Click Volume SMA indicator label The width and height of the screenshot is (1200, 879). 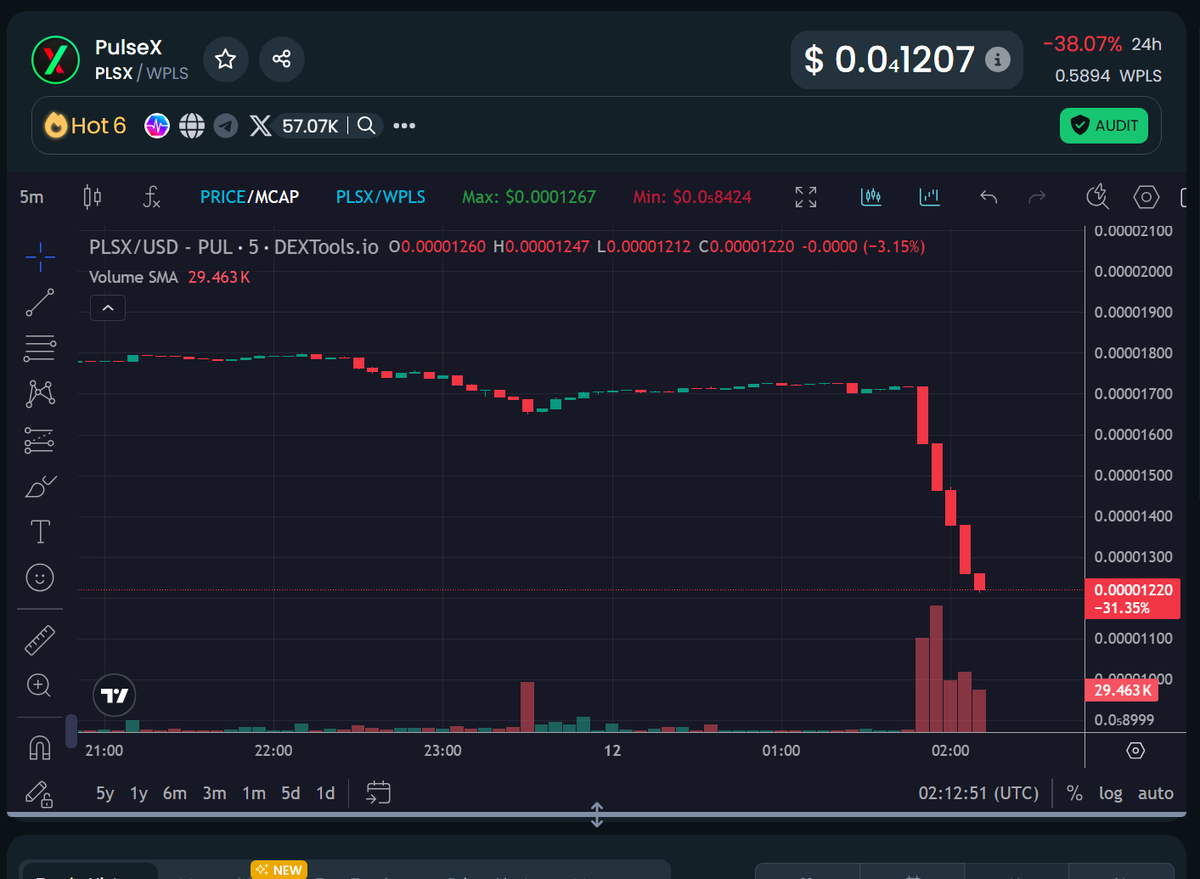(132, 277)
